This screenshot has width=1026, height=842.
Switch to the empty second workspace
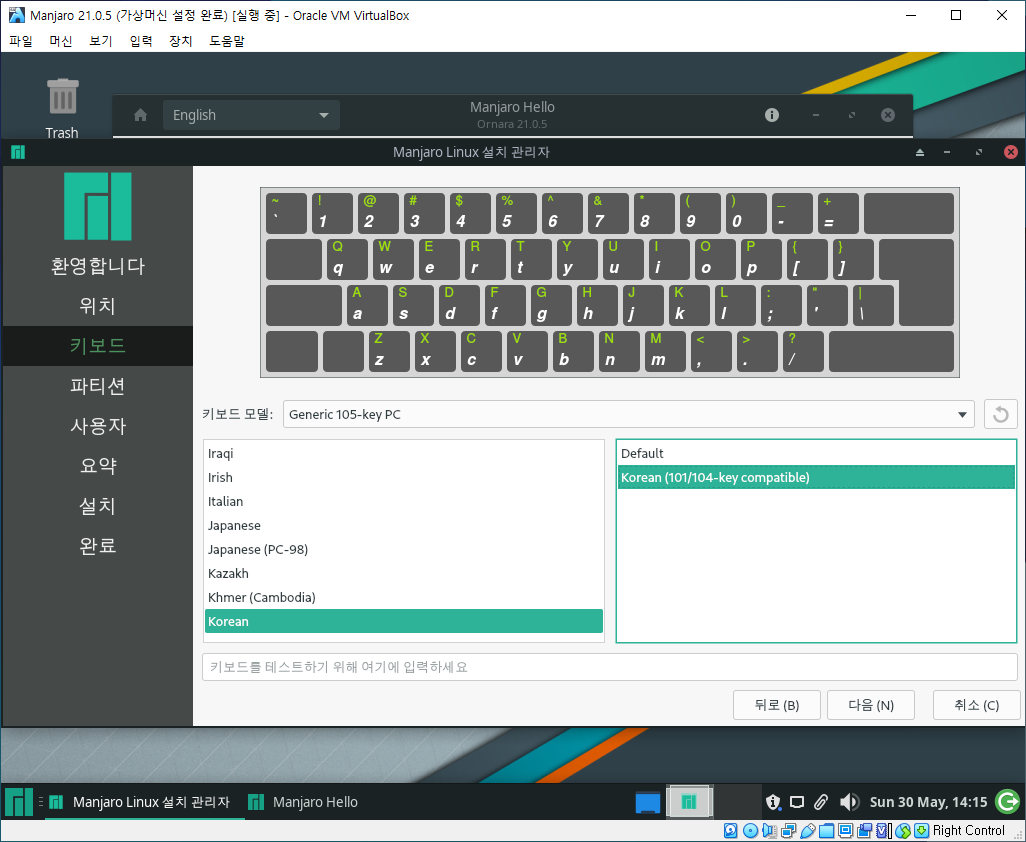tap(737, 801)
